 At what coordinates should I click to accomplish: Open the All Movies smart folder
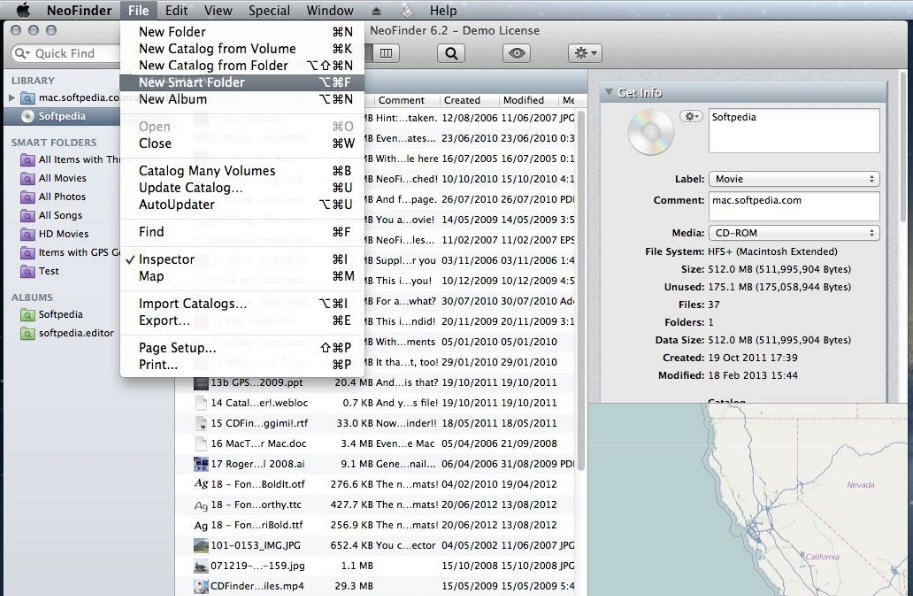point(60,178)
